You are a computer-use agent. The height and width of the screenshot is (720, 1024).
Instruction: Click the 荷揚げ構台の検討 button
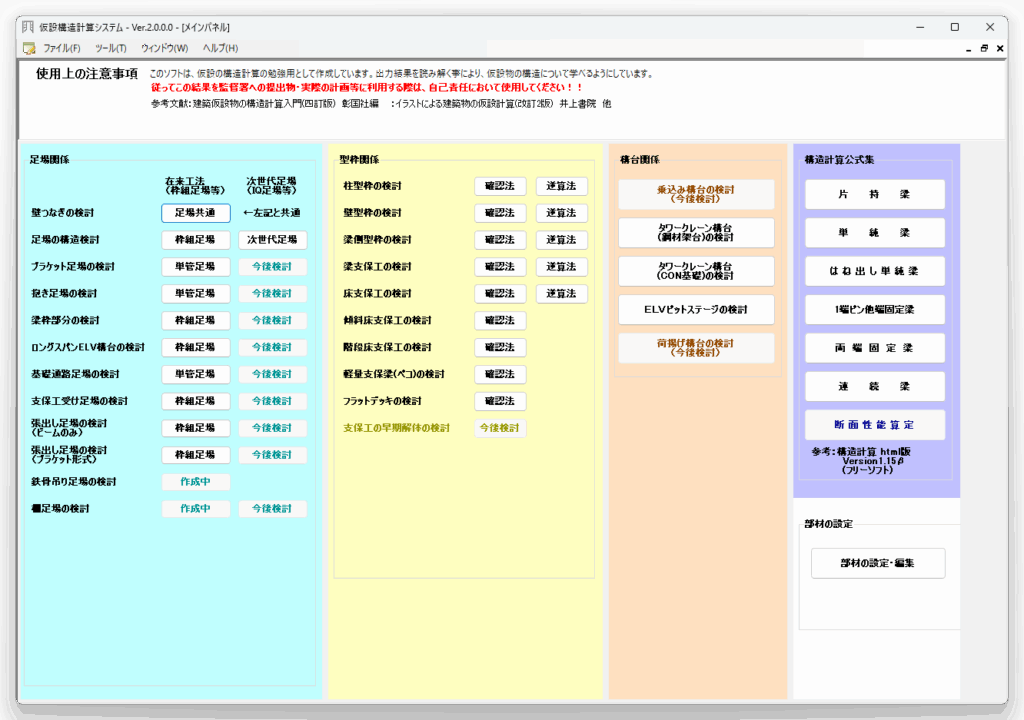click(696, 348)
